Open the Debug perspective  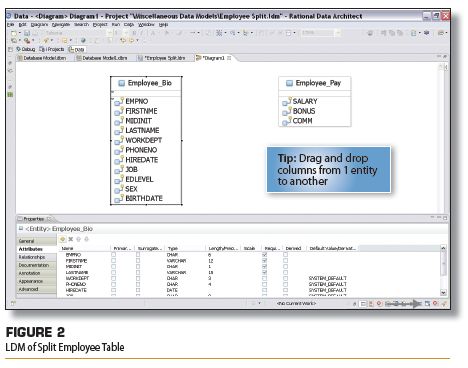click(26, 49)
